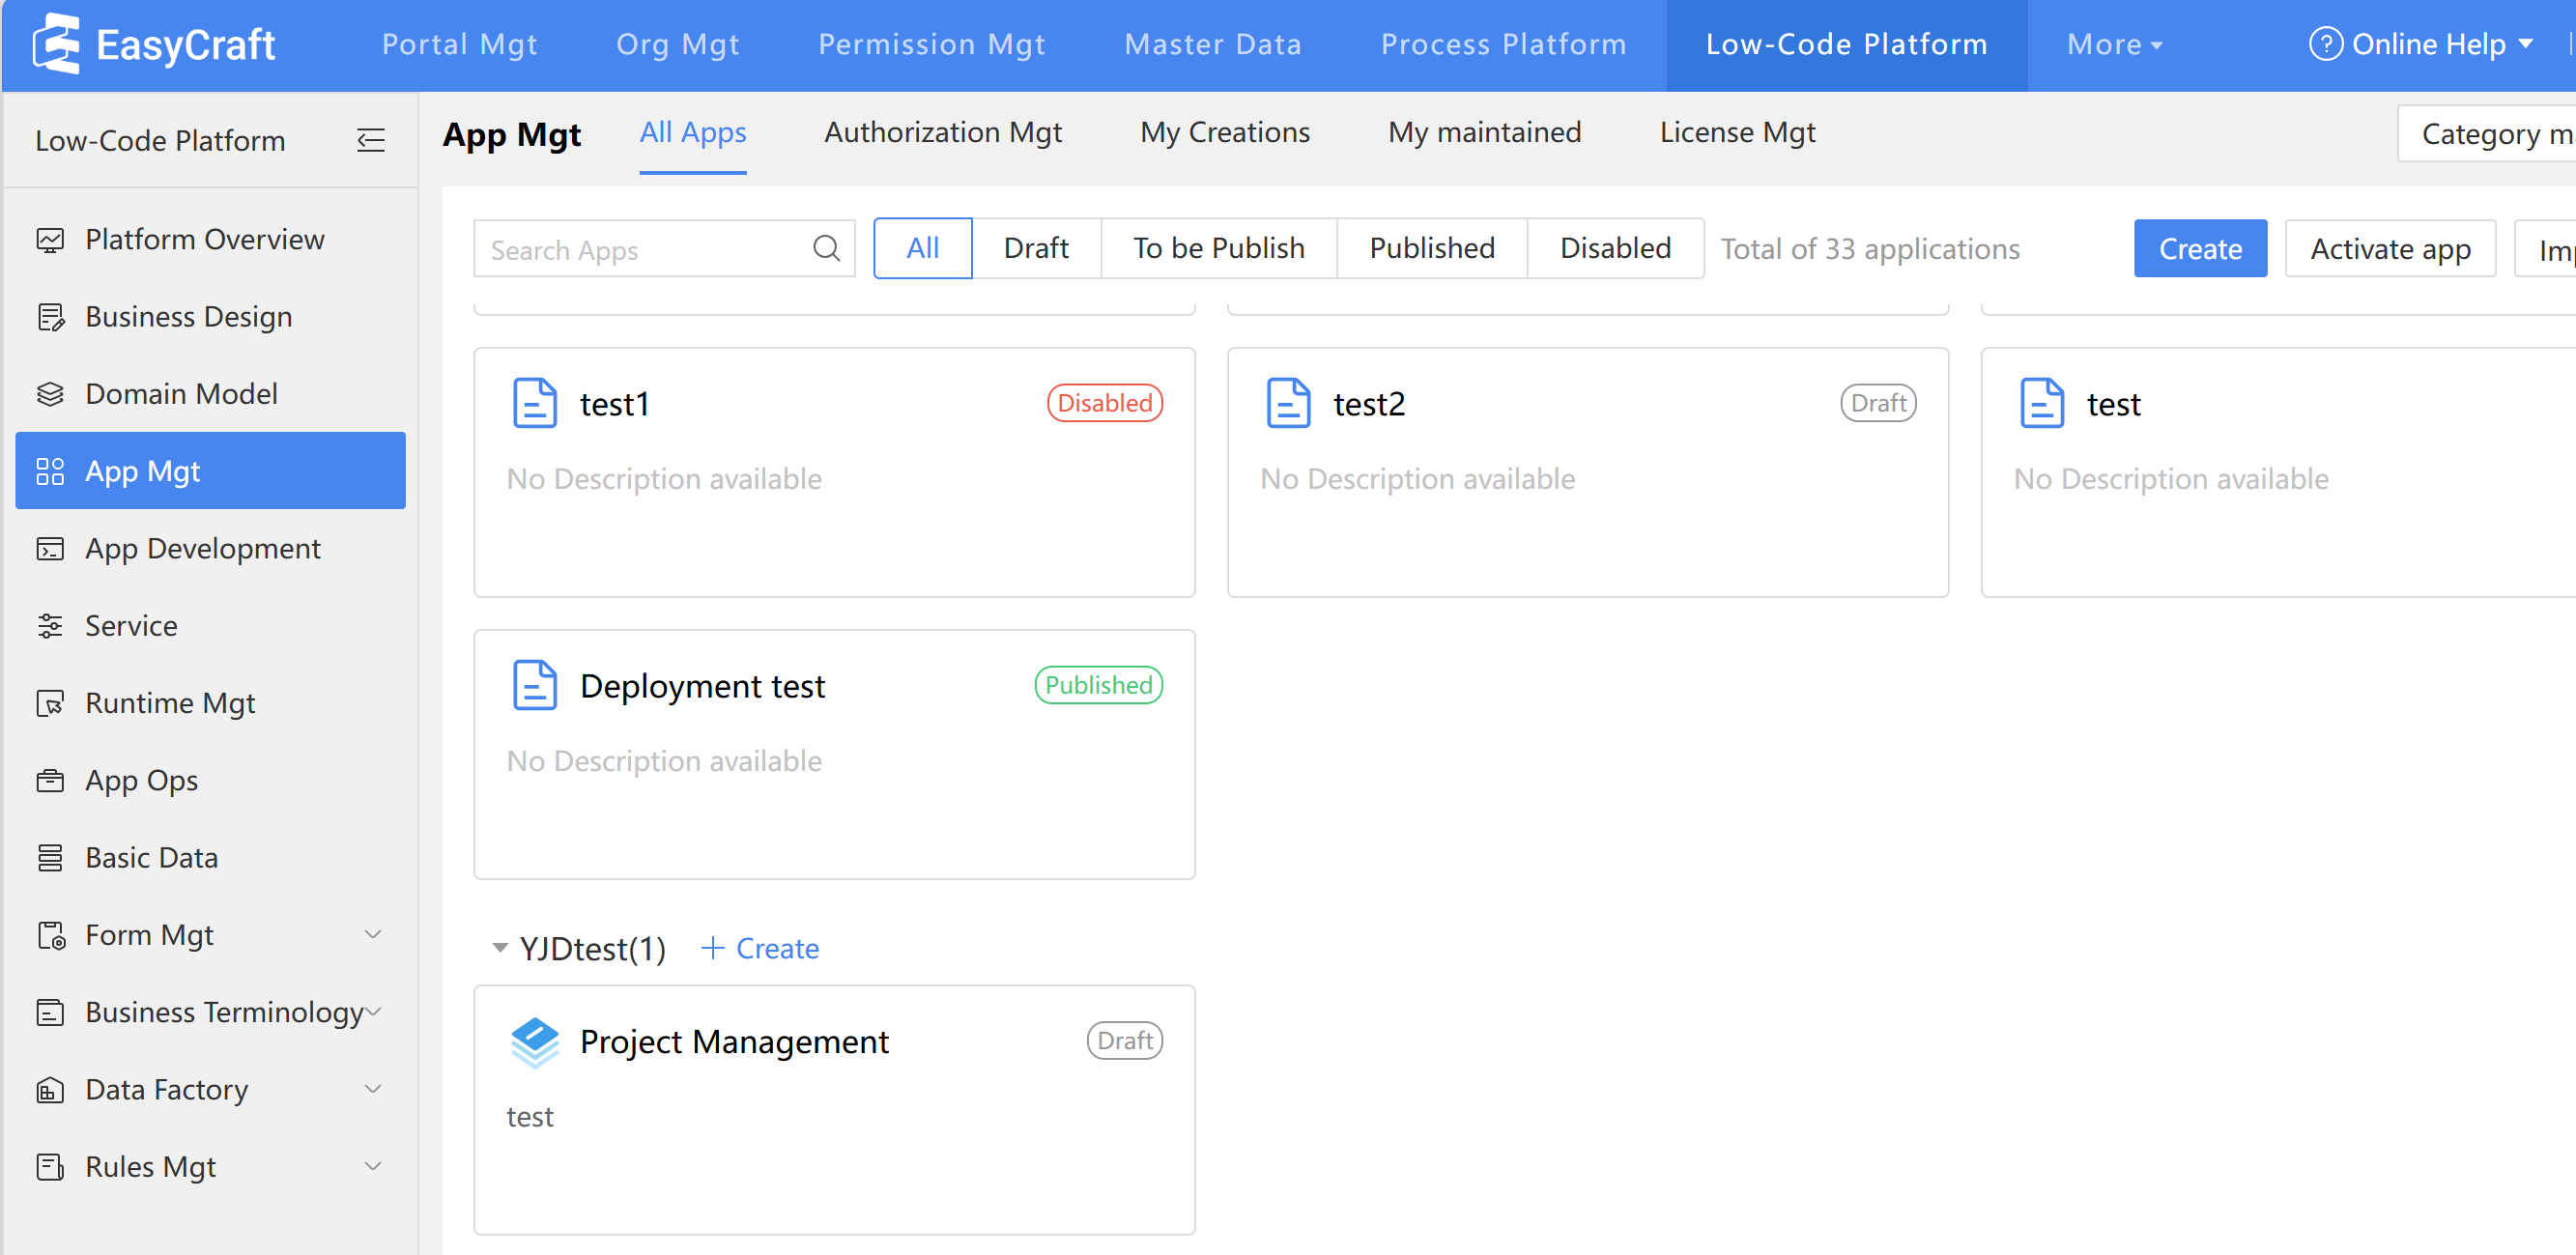The height and width of the screenshot is (1255, 2576).
Task: Open the More navigation dropdown
Action: (x=2113, y=44)
